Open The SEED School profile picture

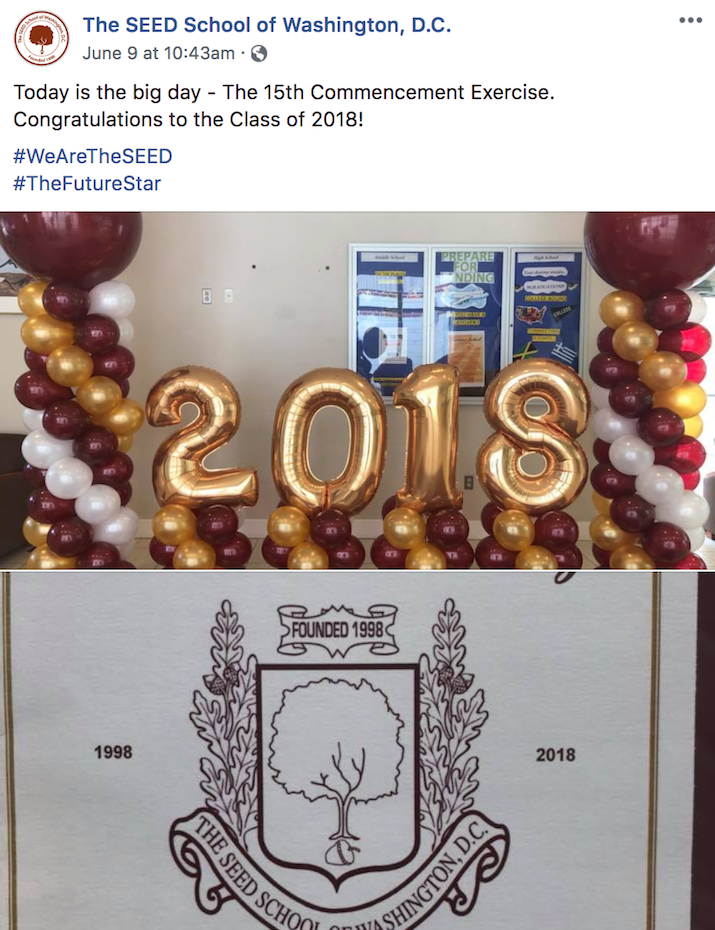point(42,39)
